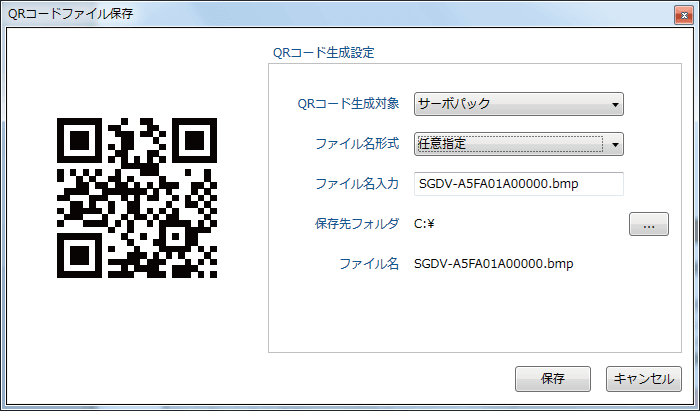Click the read-only SGDV-A5FA01A00000.bmp file name text
Viewport: 700px width, 411px height.
[494, 264]
